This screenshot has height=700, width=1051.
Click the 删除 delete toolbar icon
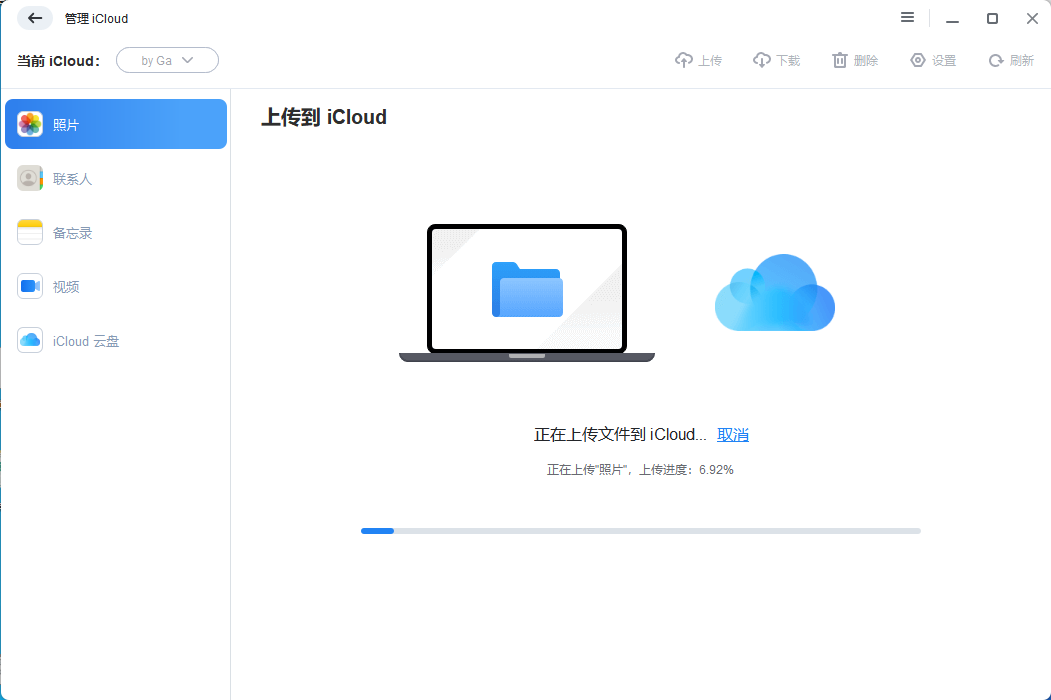click(x=842, y=59)
